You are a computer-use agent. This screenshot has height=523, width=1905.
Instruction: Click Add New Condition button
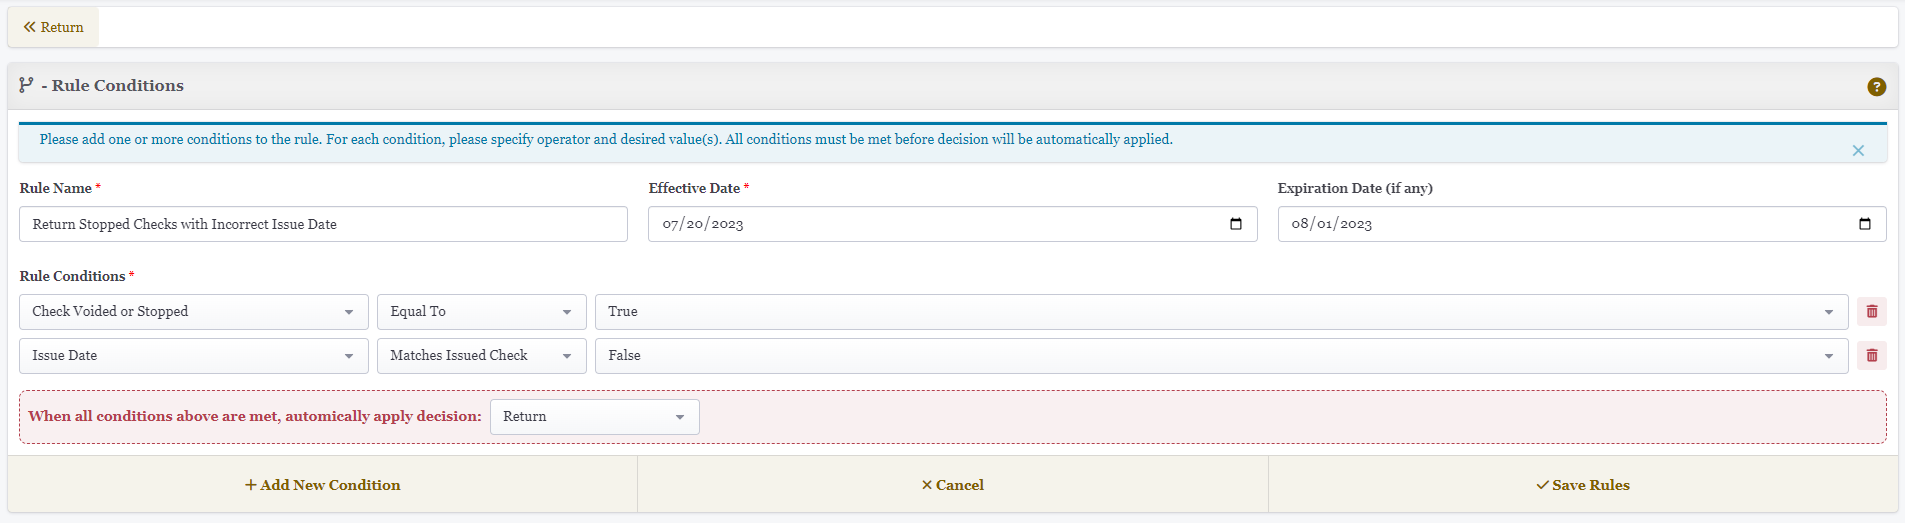(323, 485)
